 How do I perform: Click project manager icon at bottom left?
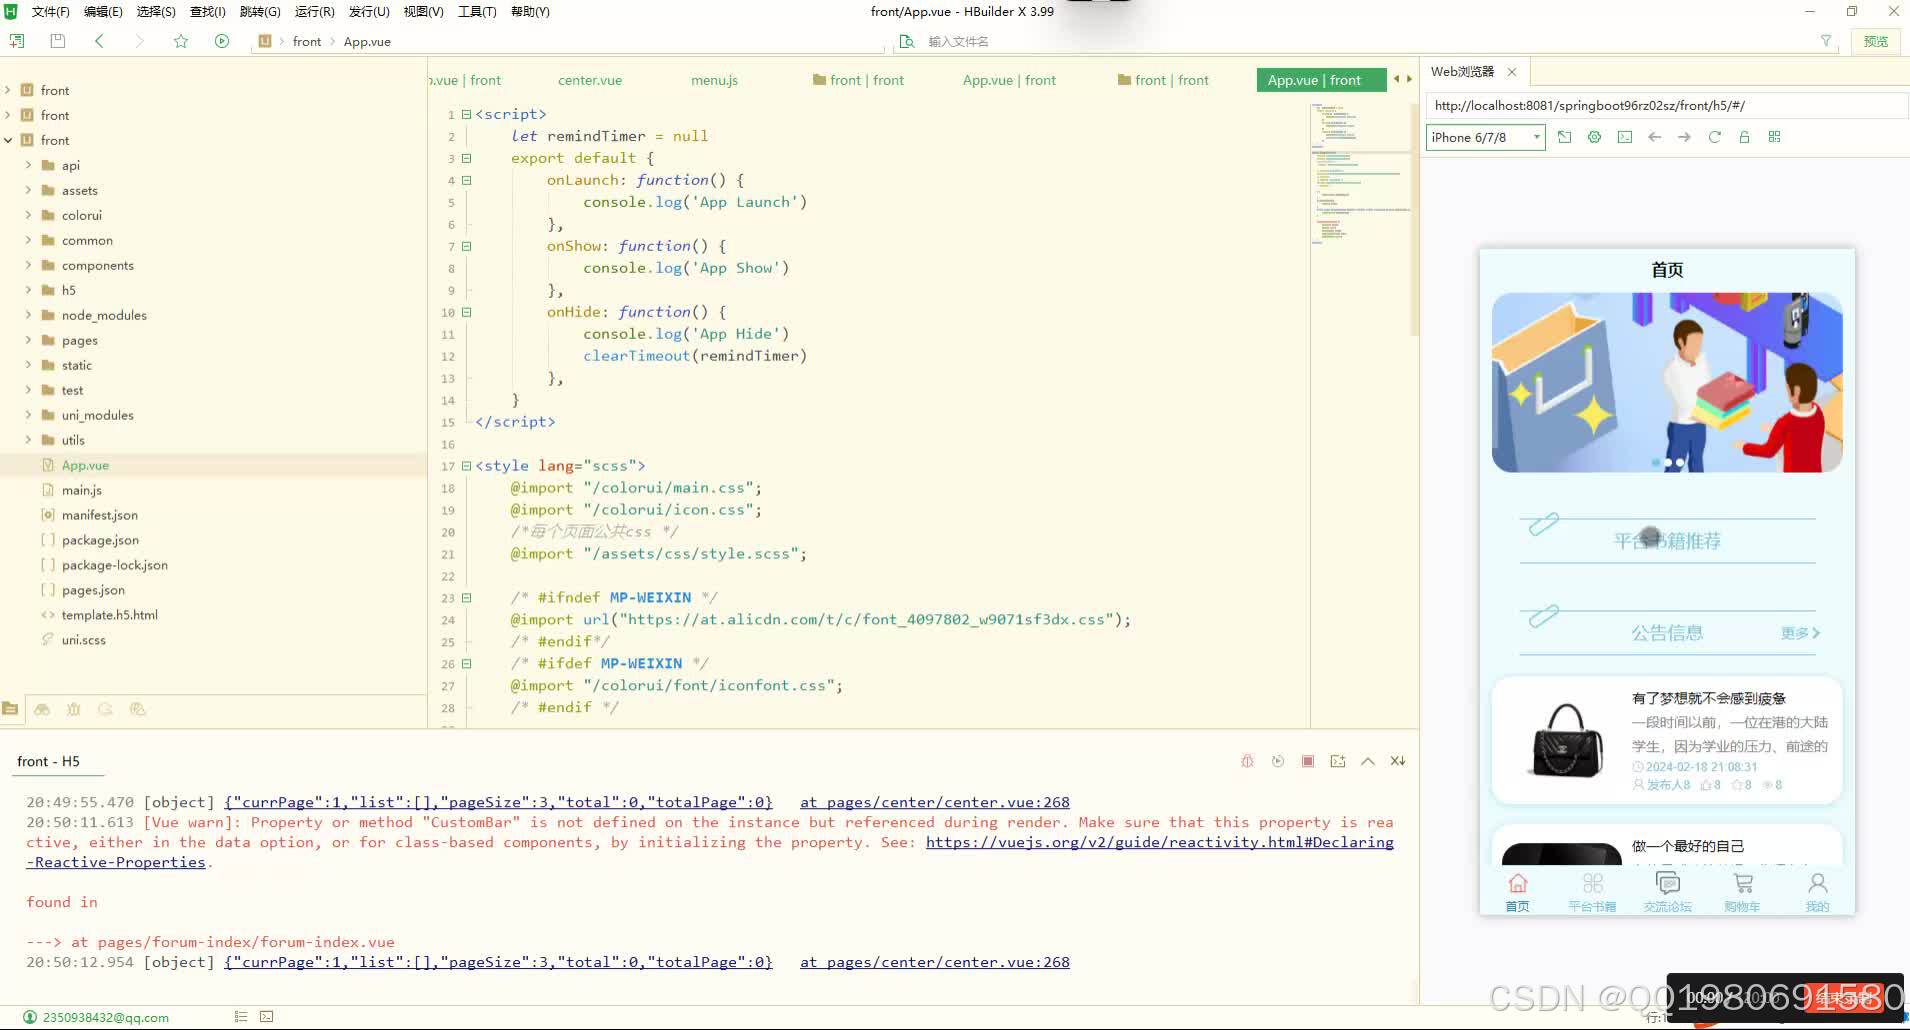[x=11, y=709]
